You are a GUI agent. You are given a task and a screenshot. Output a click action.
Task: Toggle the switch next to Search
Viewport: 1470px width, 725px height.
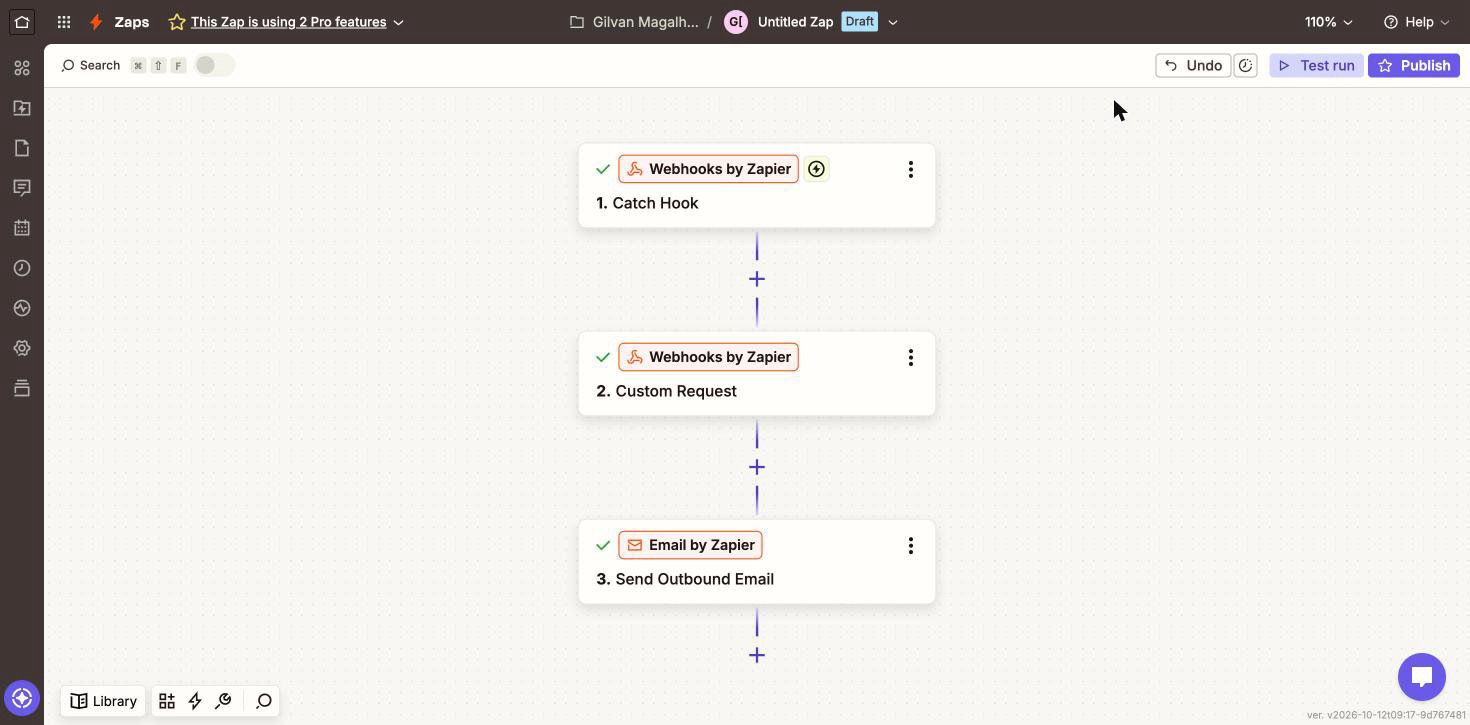(x=214, y=65)
